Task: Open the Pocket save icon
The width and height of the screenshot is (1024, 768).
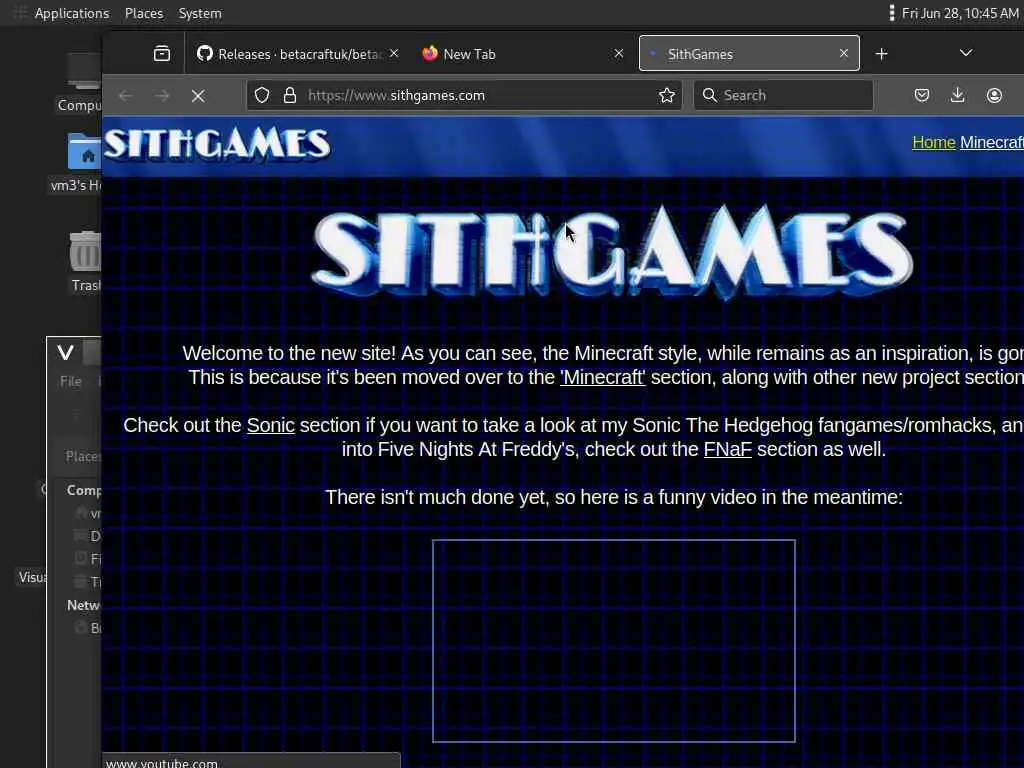Action: click(x=921, y=95)
